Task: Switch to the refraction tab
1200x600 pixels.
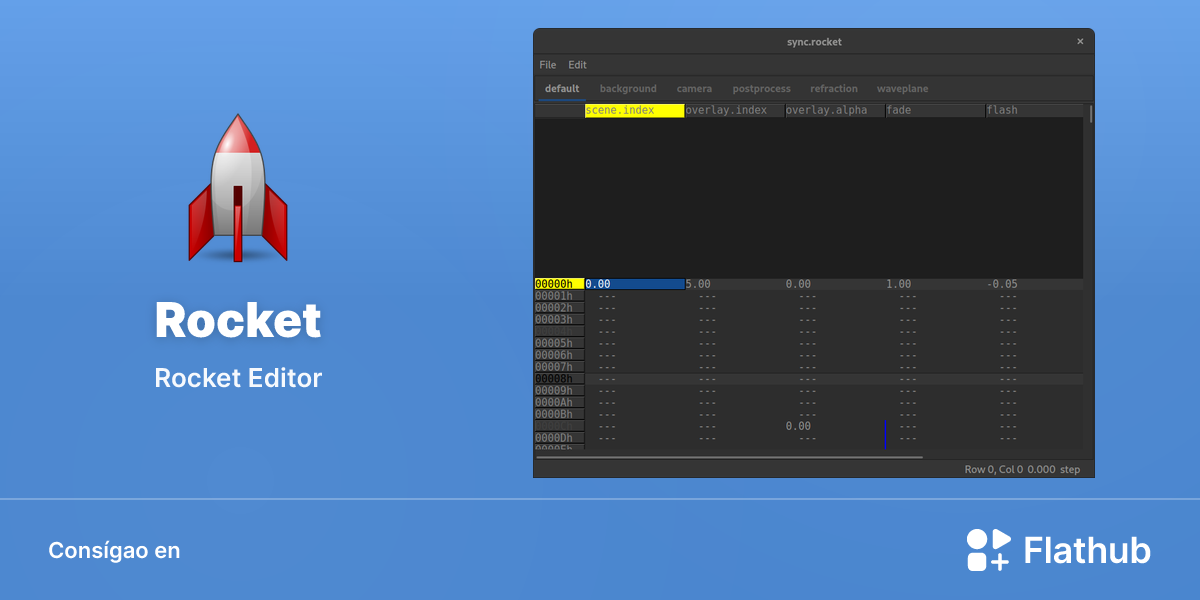Action: (834, 89)
